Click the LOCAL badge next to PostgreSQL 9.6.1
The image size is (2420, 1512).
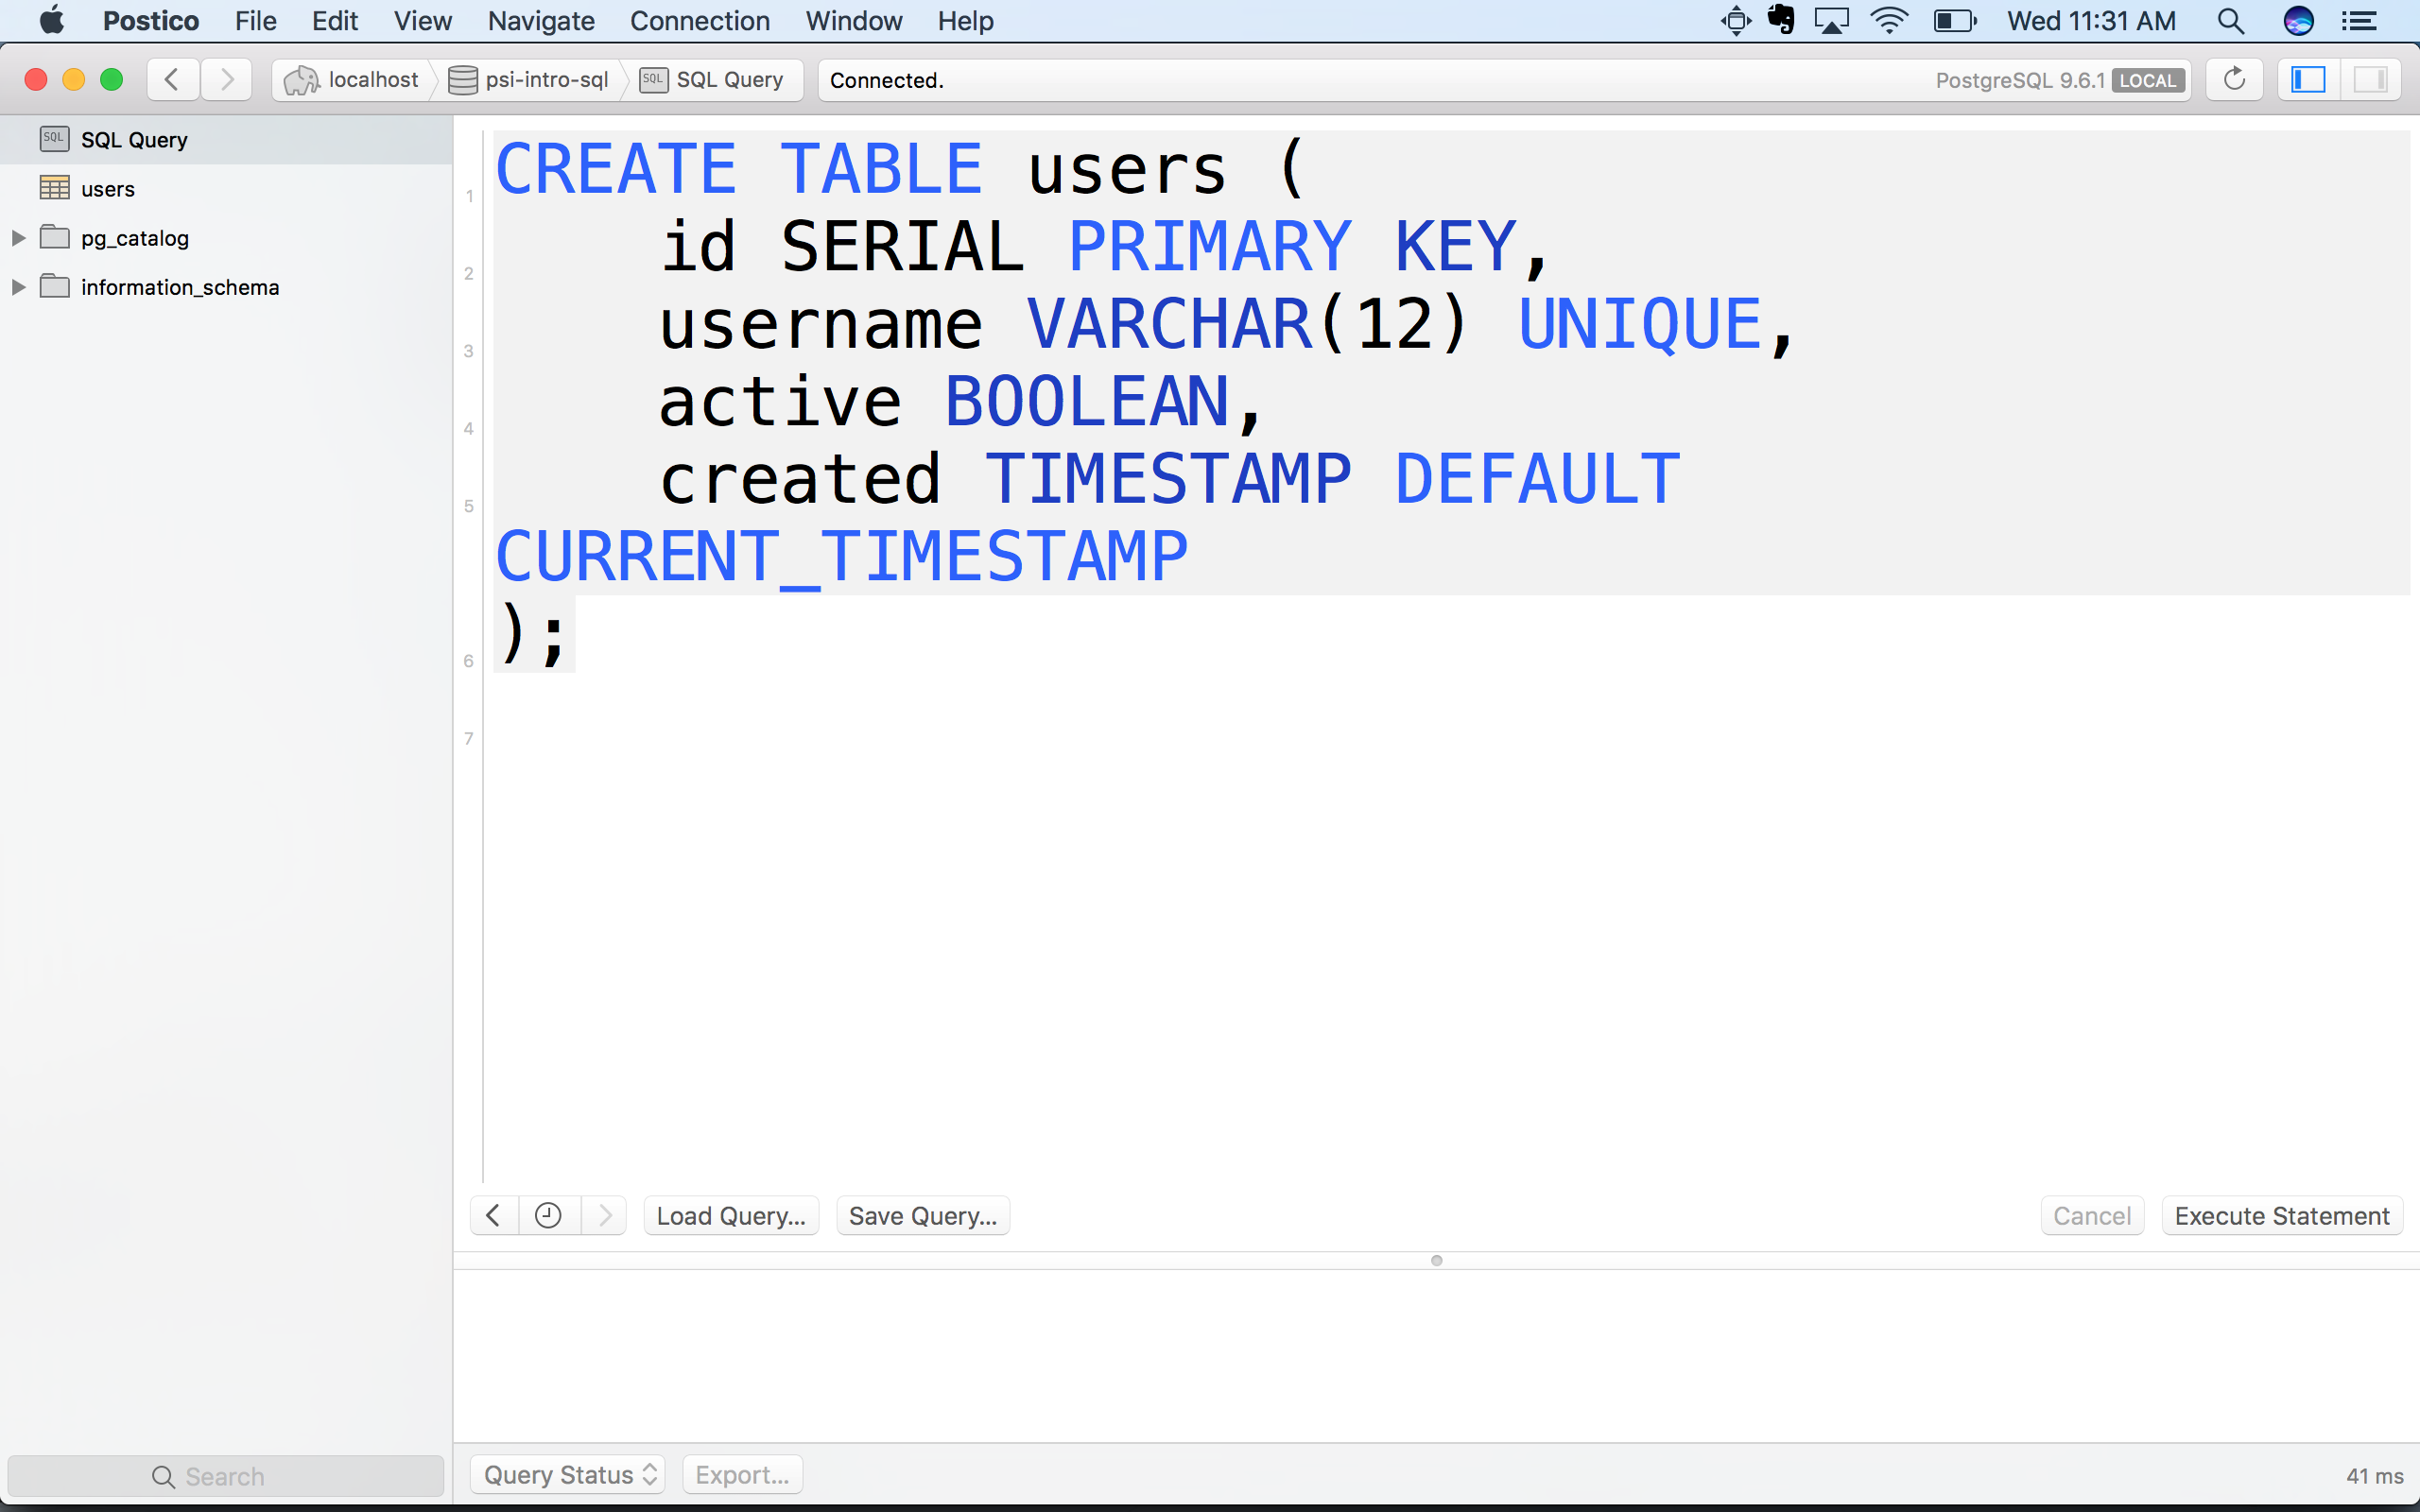[2147, 81]
